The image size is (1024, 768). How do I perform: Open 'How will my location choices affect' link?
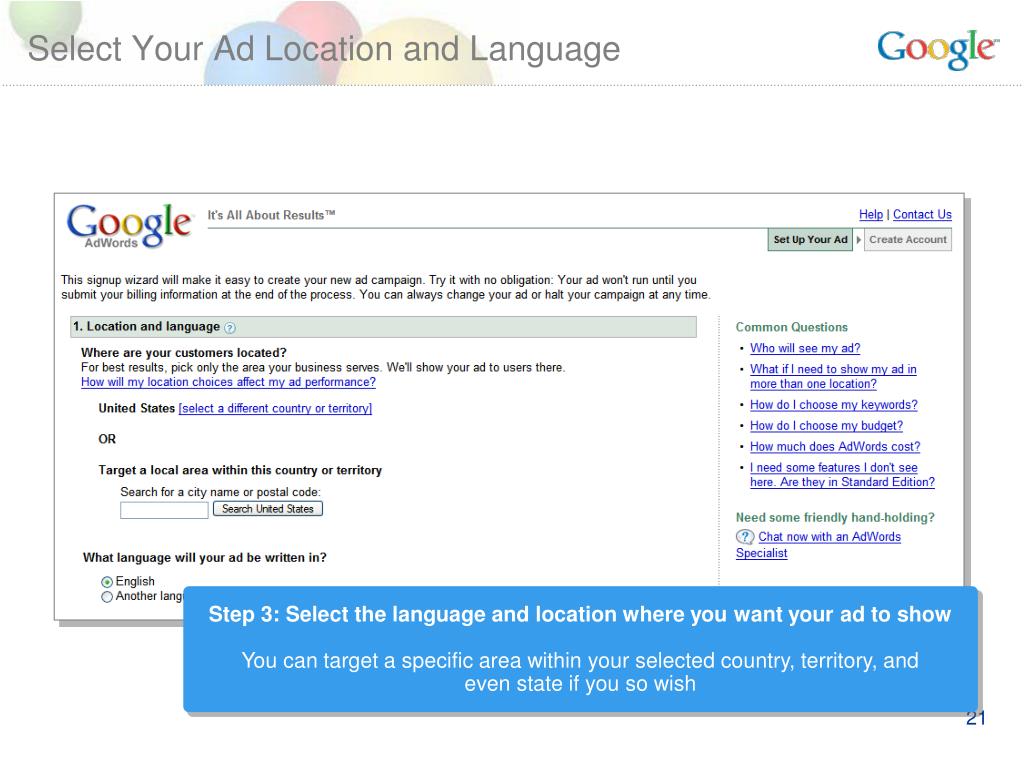[228, 382]
